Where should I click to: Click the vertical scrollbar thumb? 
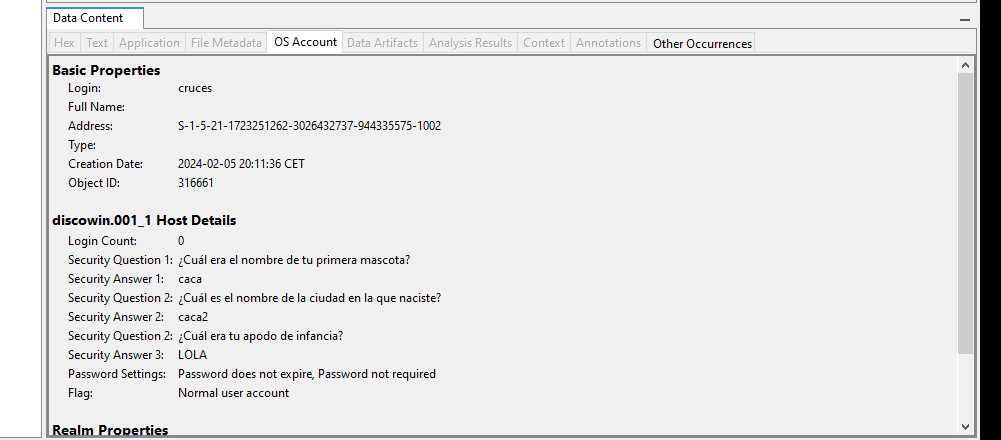(x=965, y=214)
